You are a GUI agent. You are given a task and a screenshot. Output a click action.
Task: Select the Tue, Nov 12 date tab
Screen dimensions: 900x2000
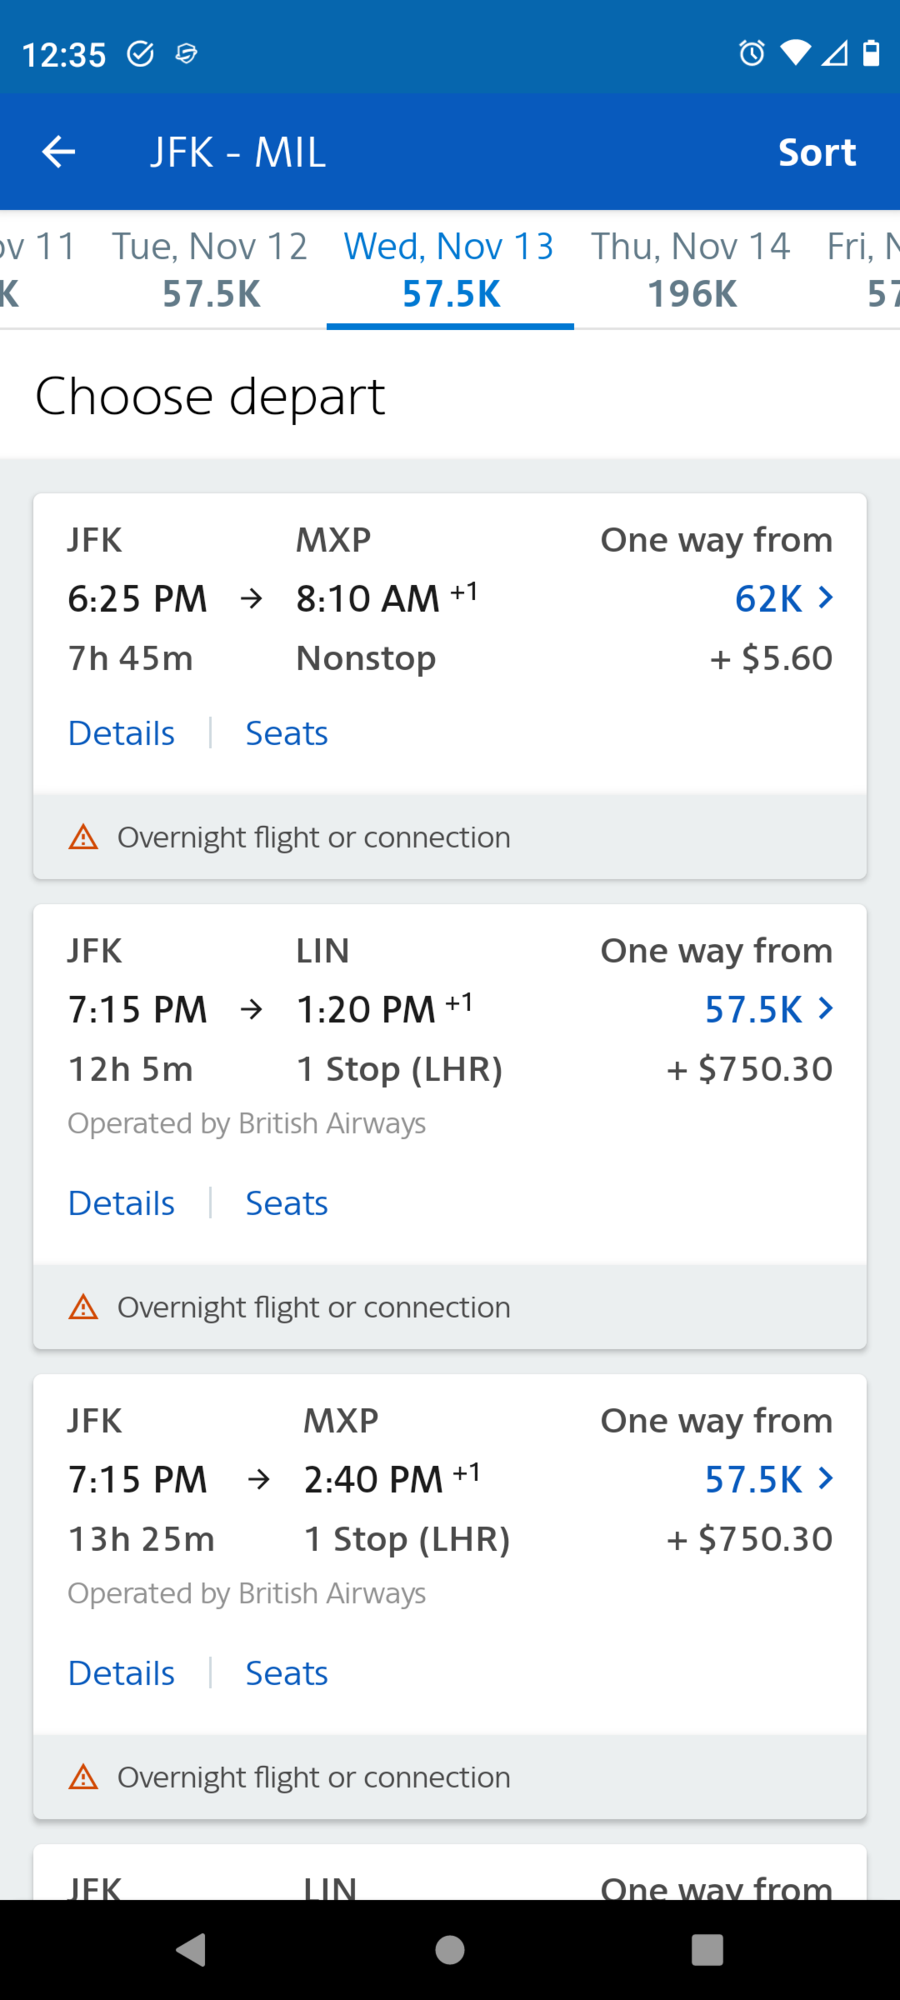[x=210, y=270]
